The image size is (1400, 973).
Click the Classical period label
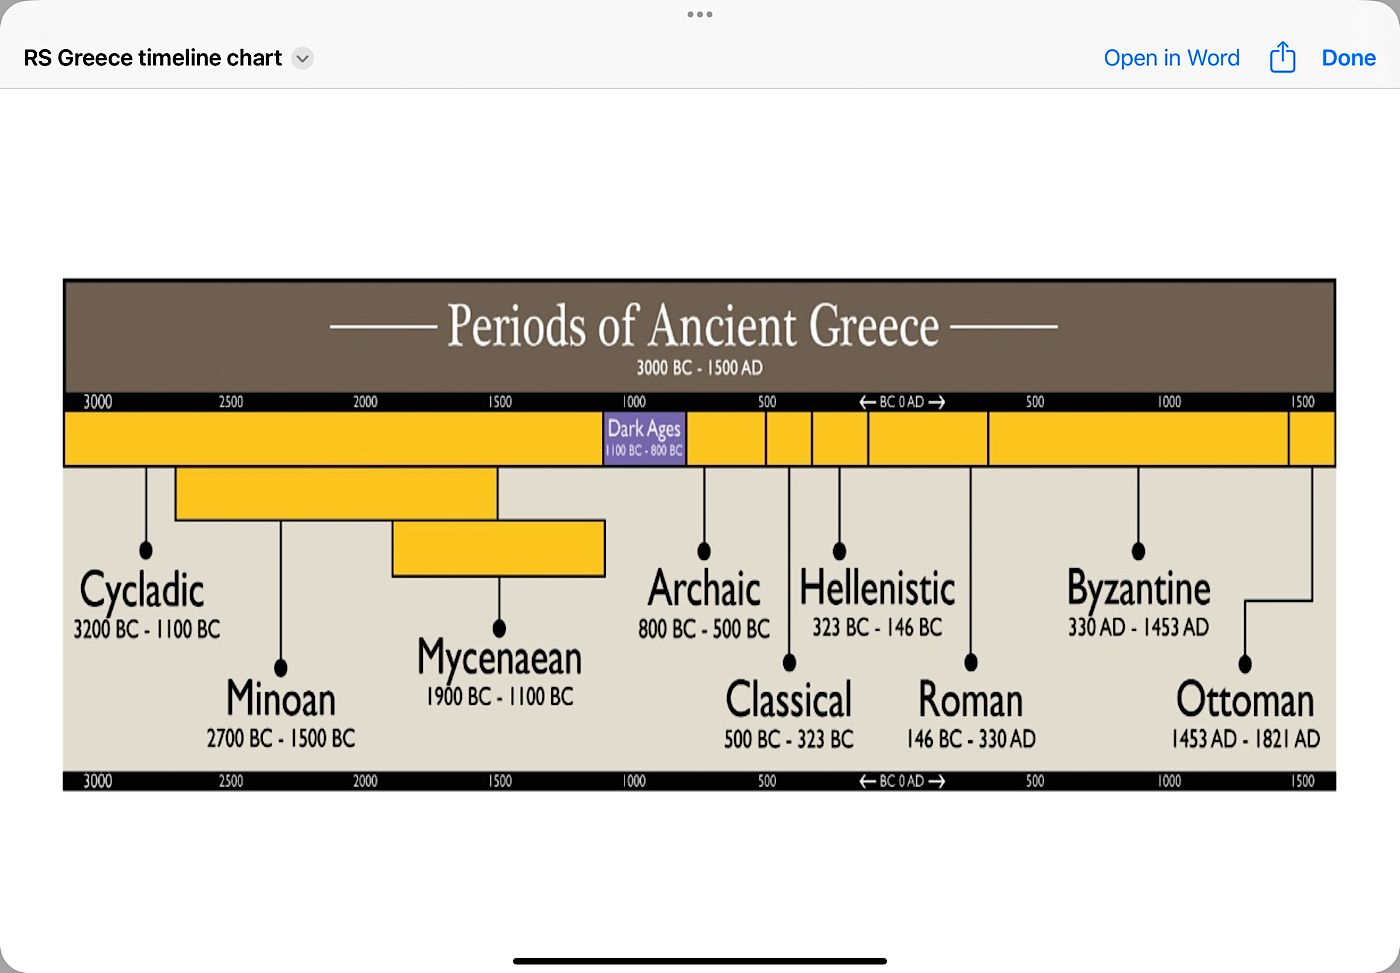[789, 700]
